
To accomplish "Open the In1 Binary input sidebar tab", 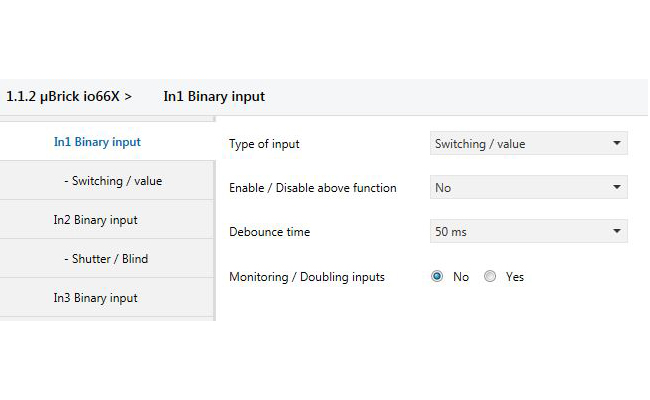I will point(97,142).
